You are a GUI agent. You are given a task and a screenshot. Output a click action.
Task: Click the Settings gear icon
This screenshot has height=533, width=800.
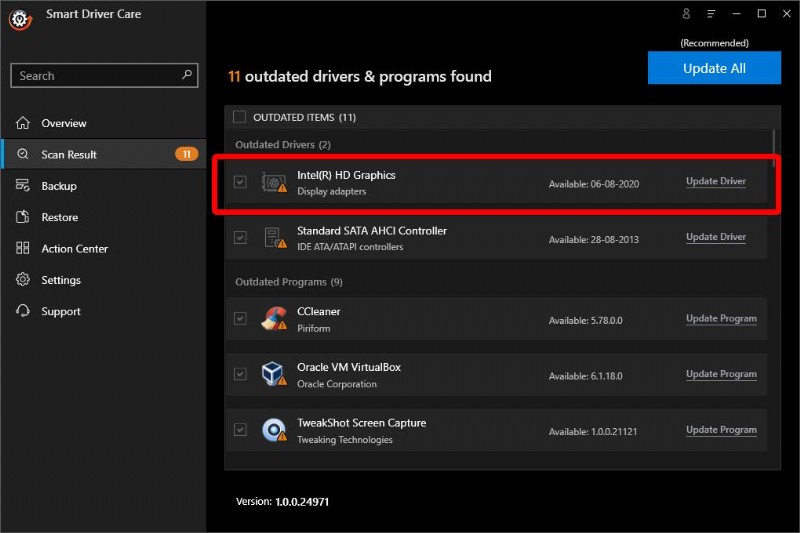[x=22, y=280]
